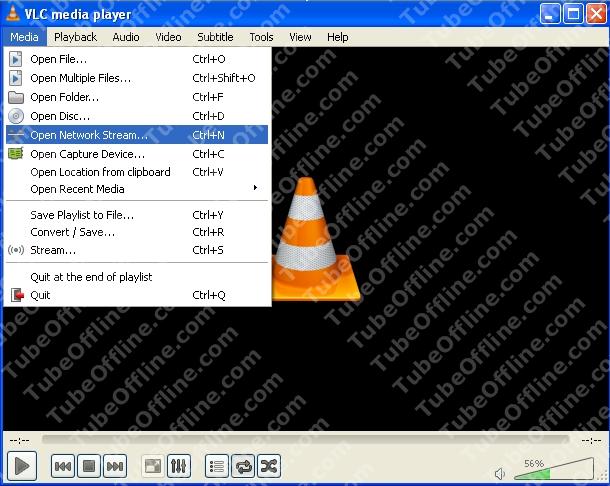This screenshot has height=486, width=610.
Task: Minimize the VLC window
Action: click(550, 14)
